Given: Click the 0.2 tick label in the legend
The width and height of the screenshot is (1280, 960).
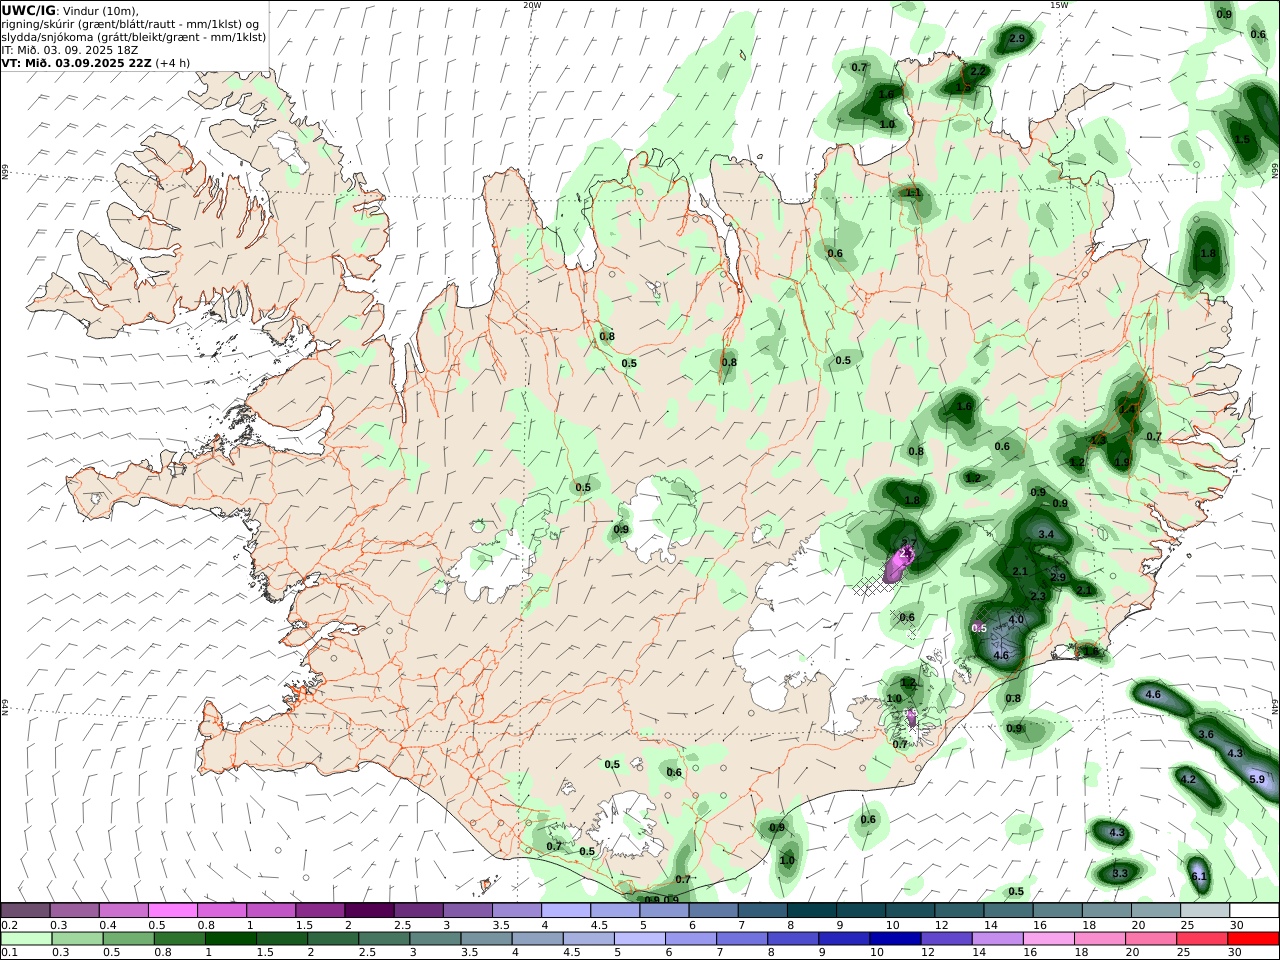Looking at the screenshot, I should pyautogui.click(x=8, y=925).
